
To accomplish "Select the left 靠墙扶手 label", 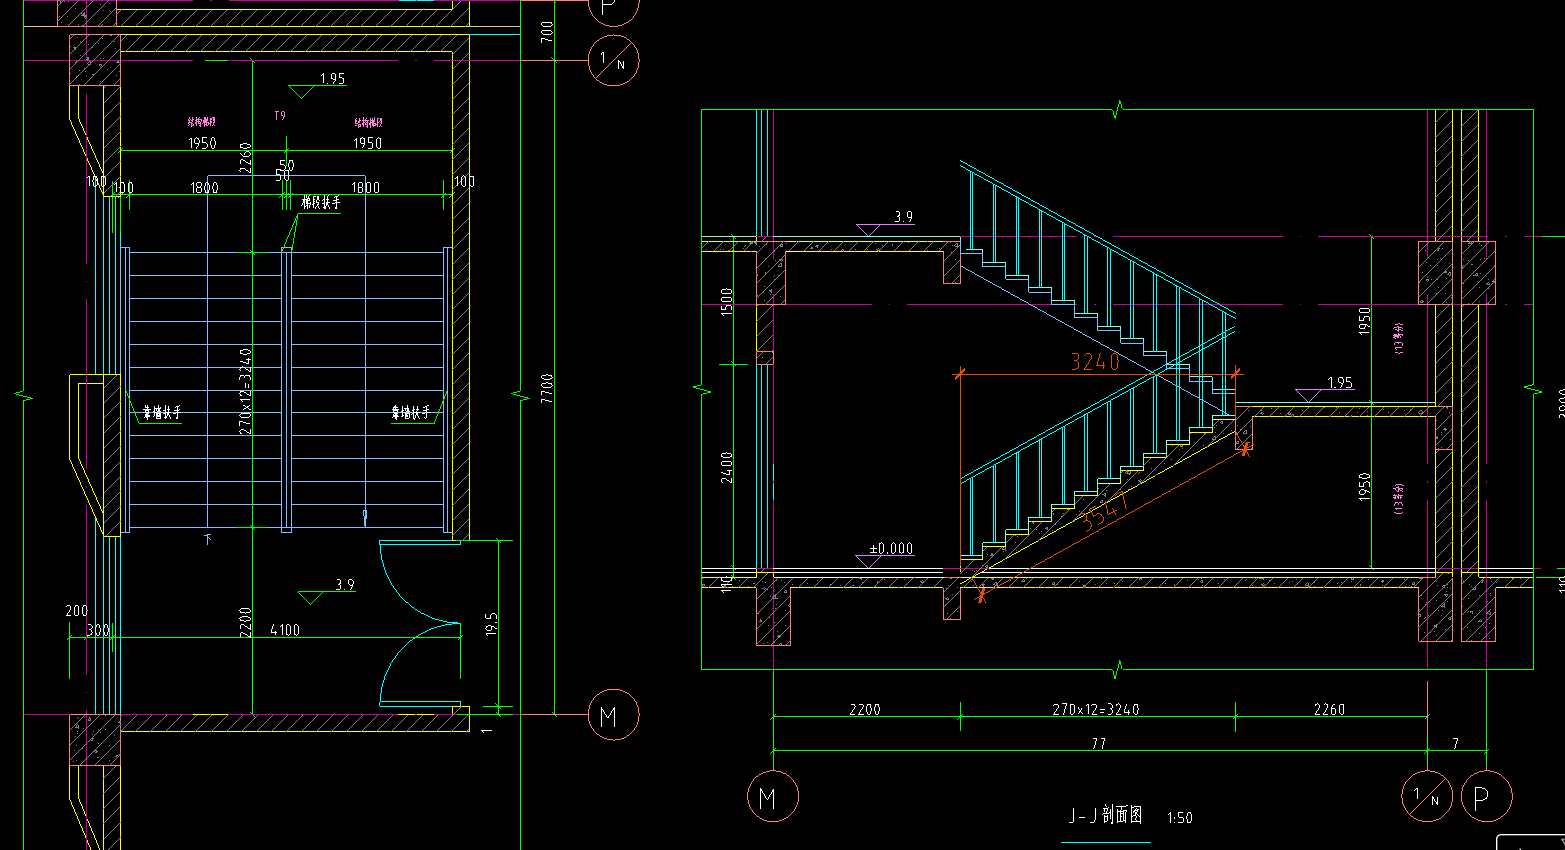I will coord(161,412).
